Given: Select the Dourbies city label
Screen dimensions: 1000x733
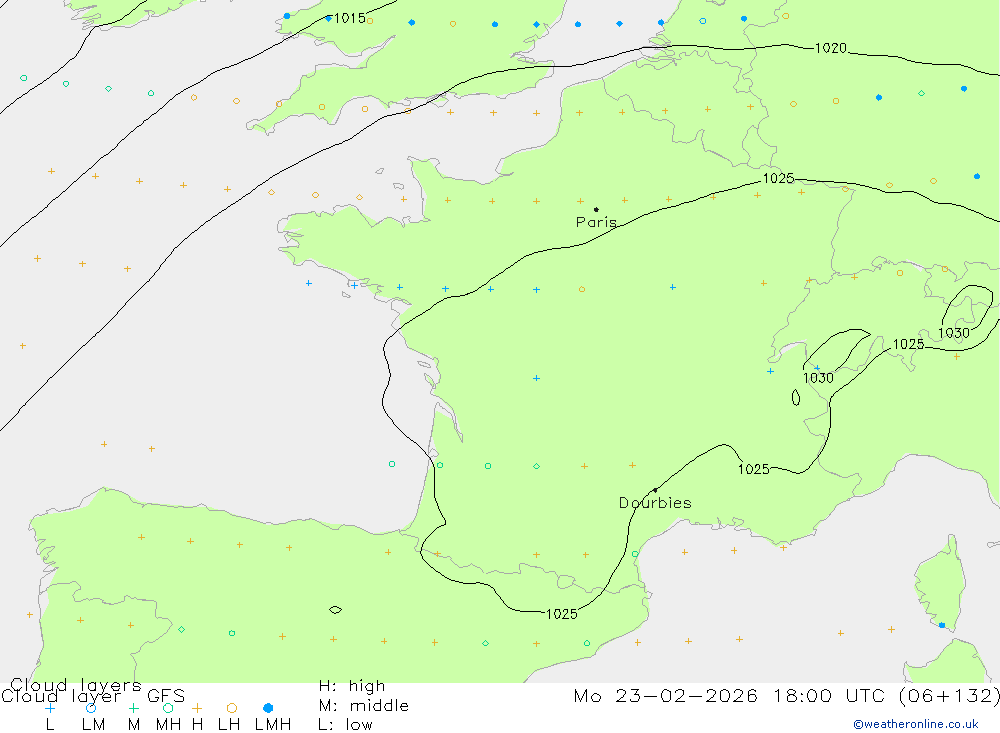Looking at the screenshot, I should 655,503.
